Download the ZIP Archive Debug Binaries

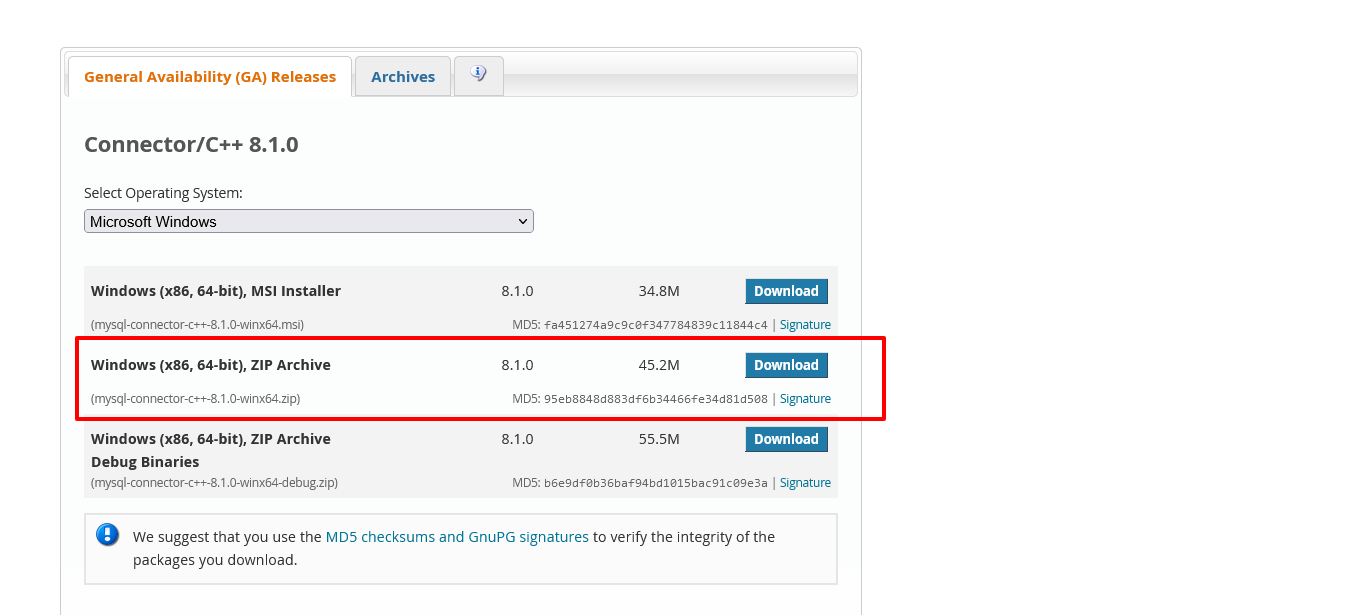point(786,439)
